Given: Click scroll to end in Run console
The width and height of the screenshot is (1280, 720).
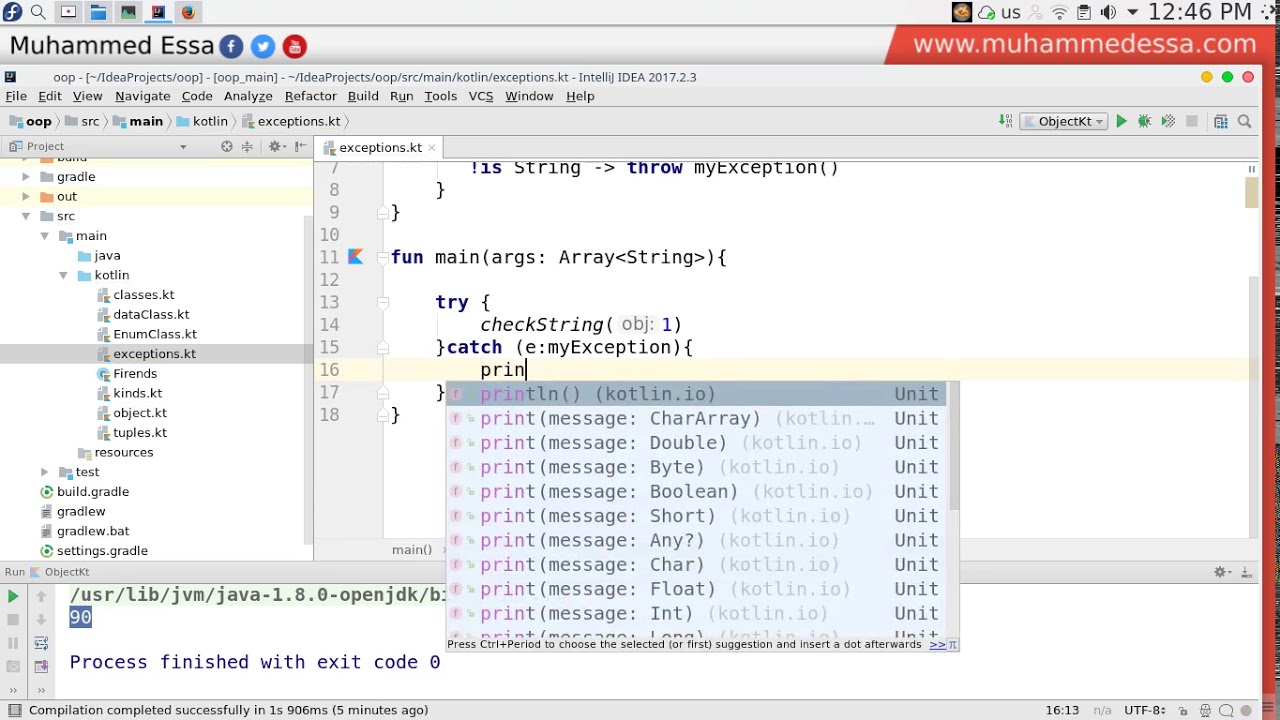Looking at the screenshot, I should point(41,666).
